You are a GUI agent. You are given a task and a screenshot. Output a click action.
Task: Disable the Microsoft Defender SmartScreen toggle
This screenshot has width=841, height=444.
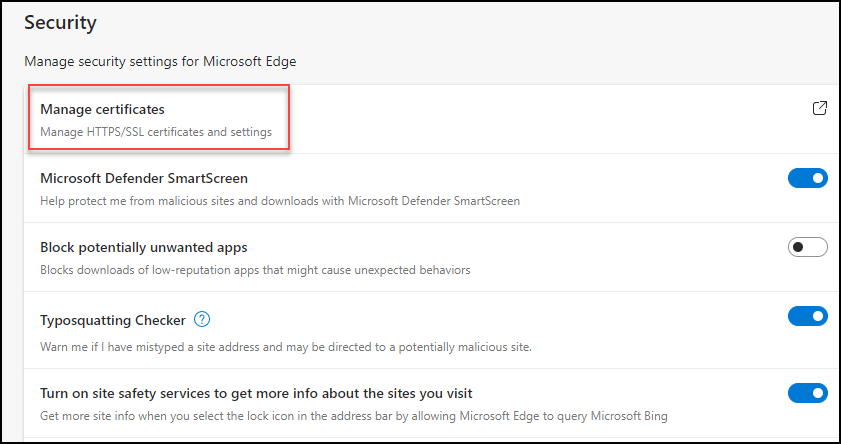coord(808,178)
